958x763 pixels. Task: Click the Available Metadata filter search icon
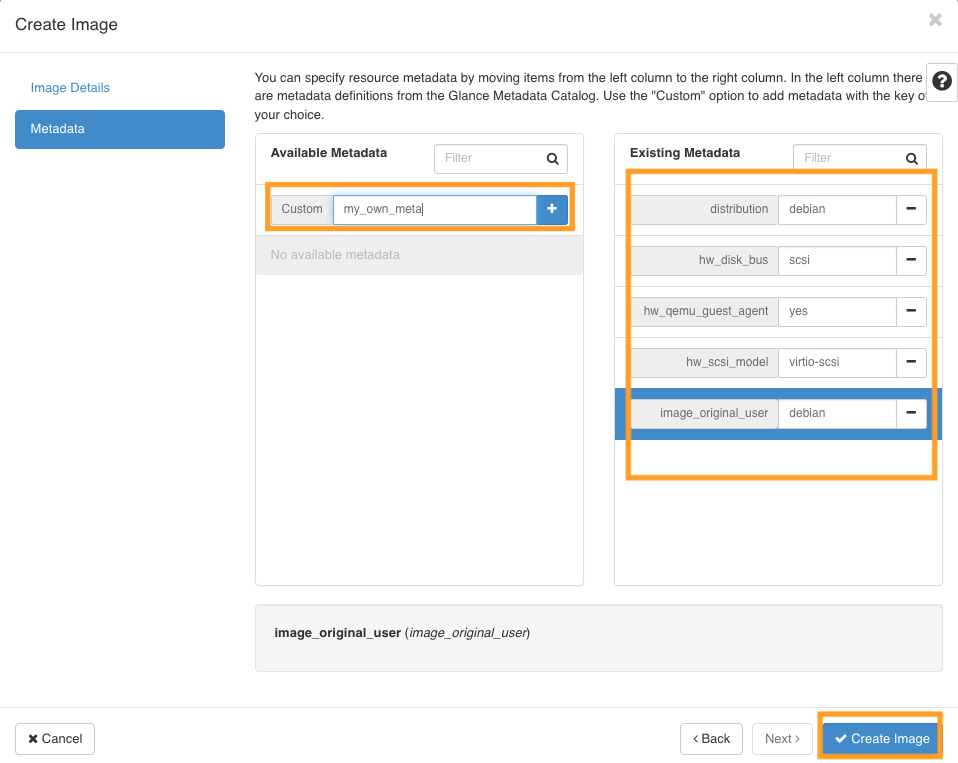pos(553,158)
